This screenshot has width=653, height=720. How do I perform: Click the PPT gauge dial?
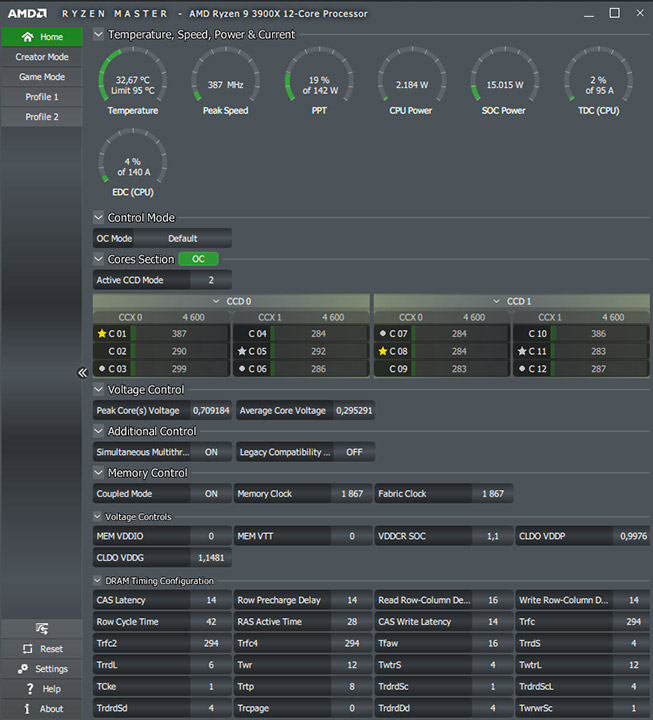coord(319,76)
